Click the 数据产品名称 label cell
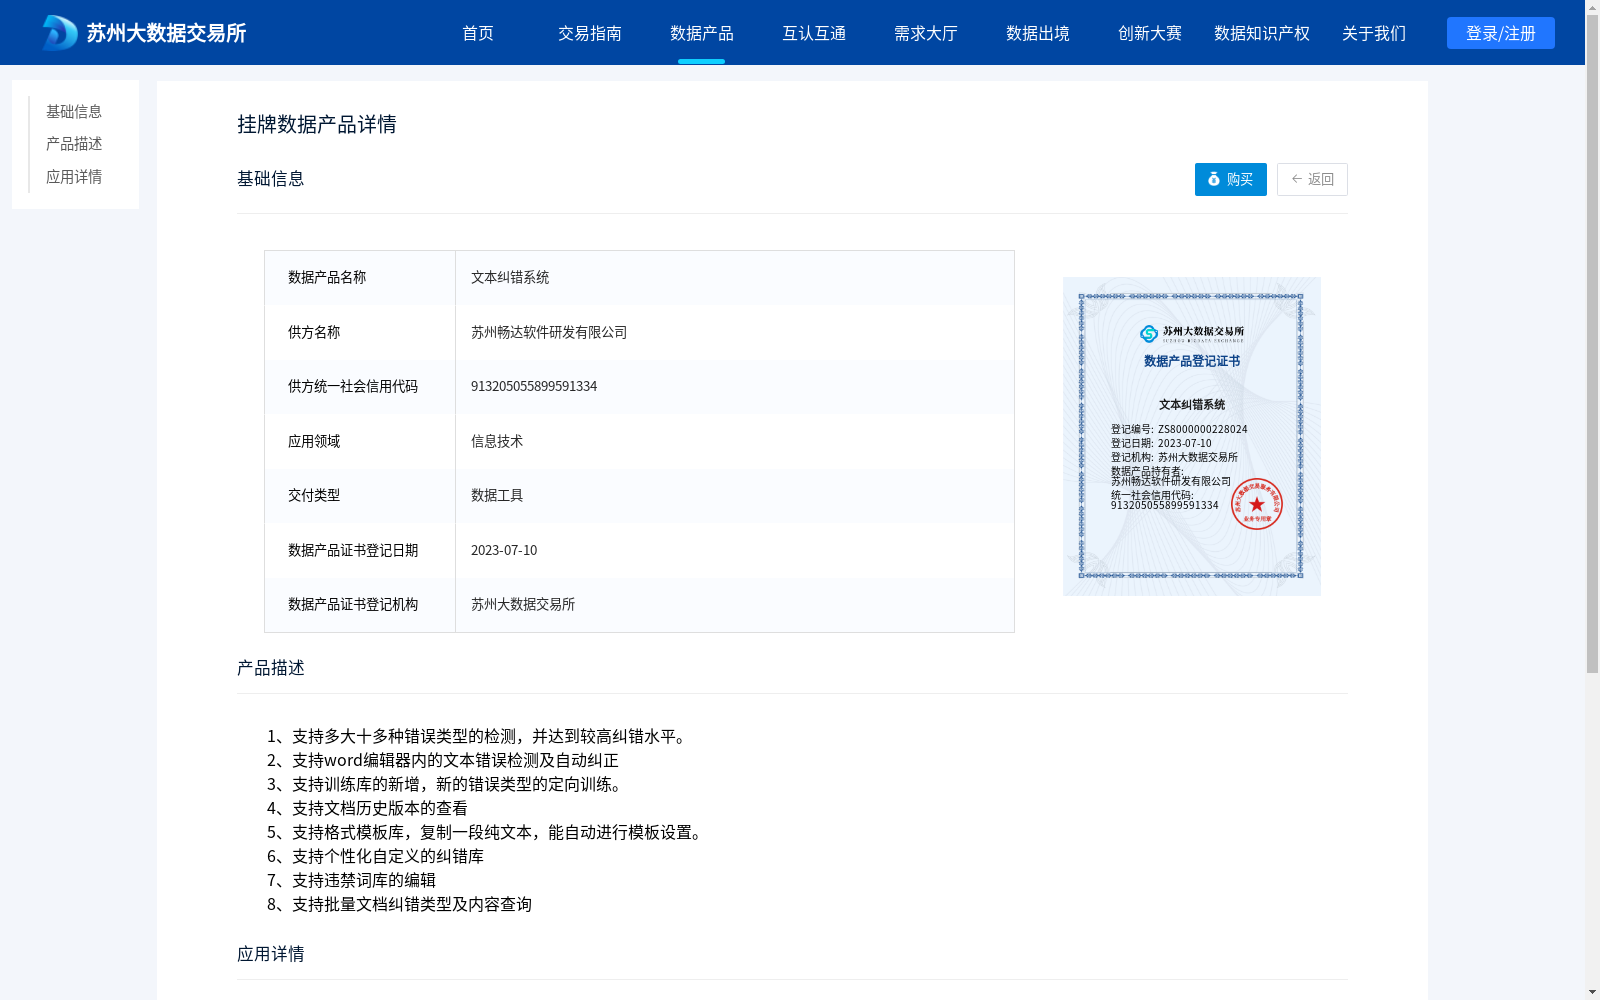Image resolution: width=1600 pixels, height=1000 pixels. coord(360,277)
